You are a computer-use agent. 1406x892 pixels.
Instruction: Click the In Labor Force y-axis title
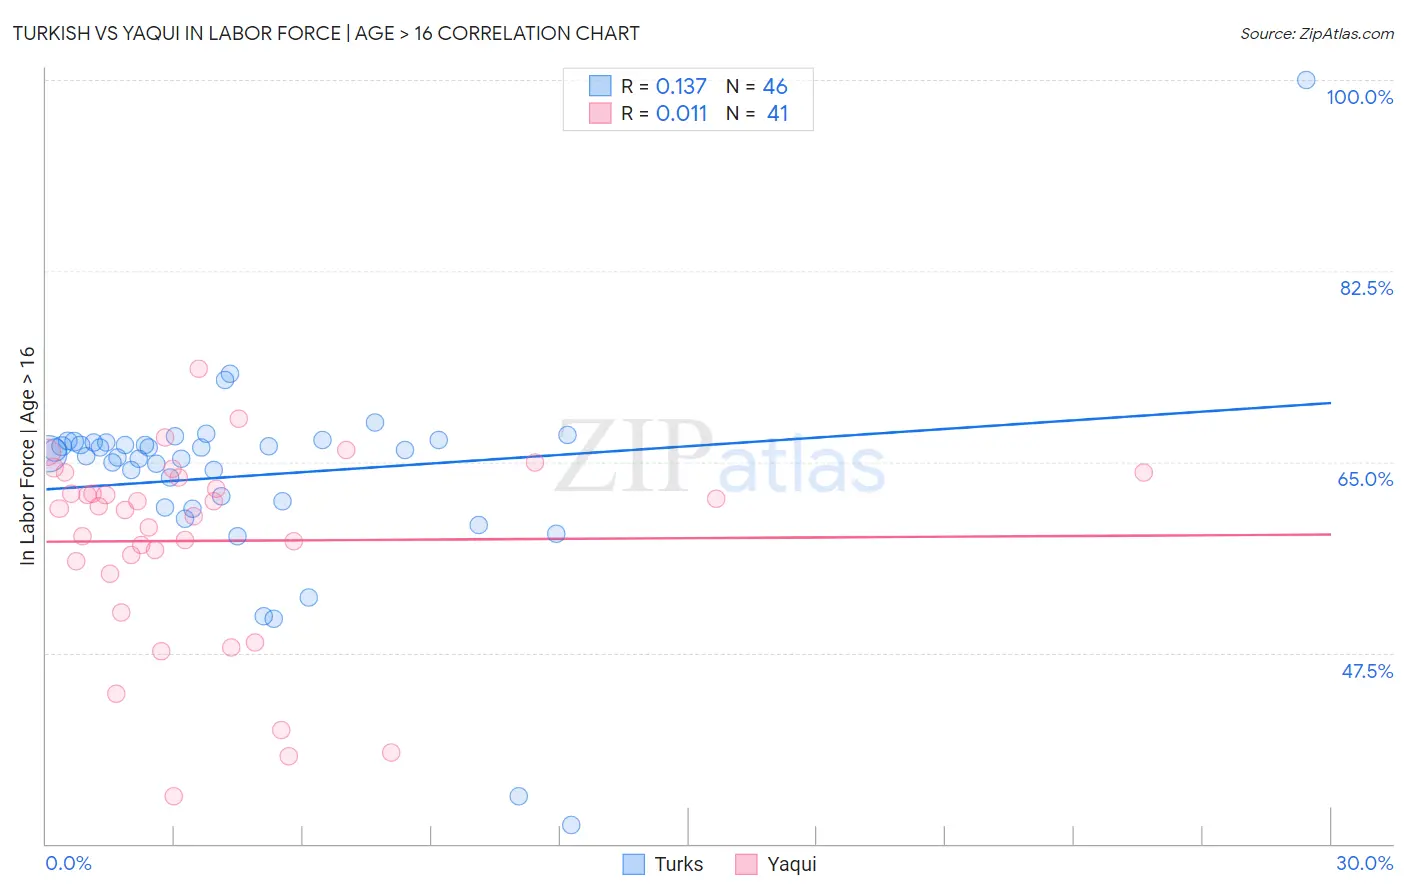(27, 455)
